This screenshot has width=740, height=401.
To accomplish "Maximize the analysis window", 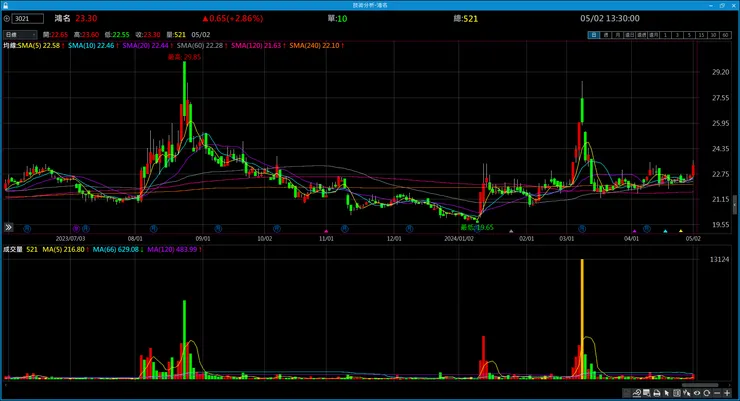I will pyautogui.click(x=722, y=5).
